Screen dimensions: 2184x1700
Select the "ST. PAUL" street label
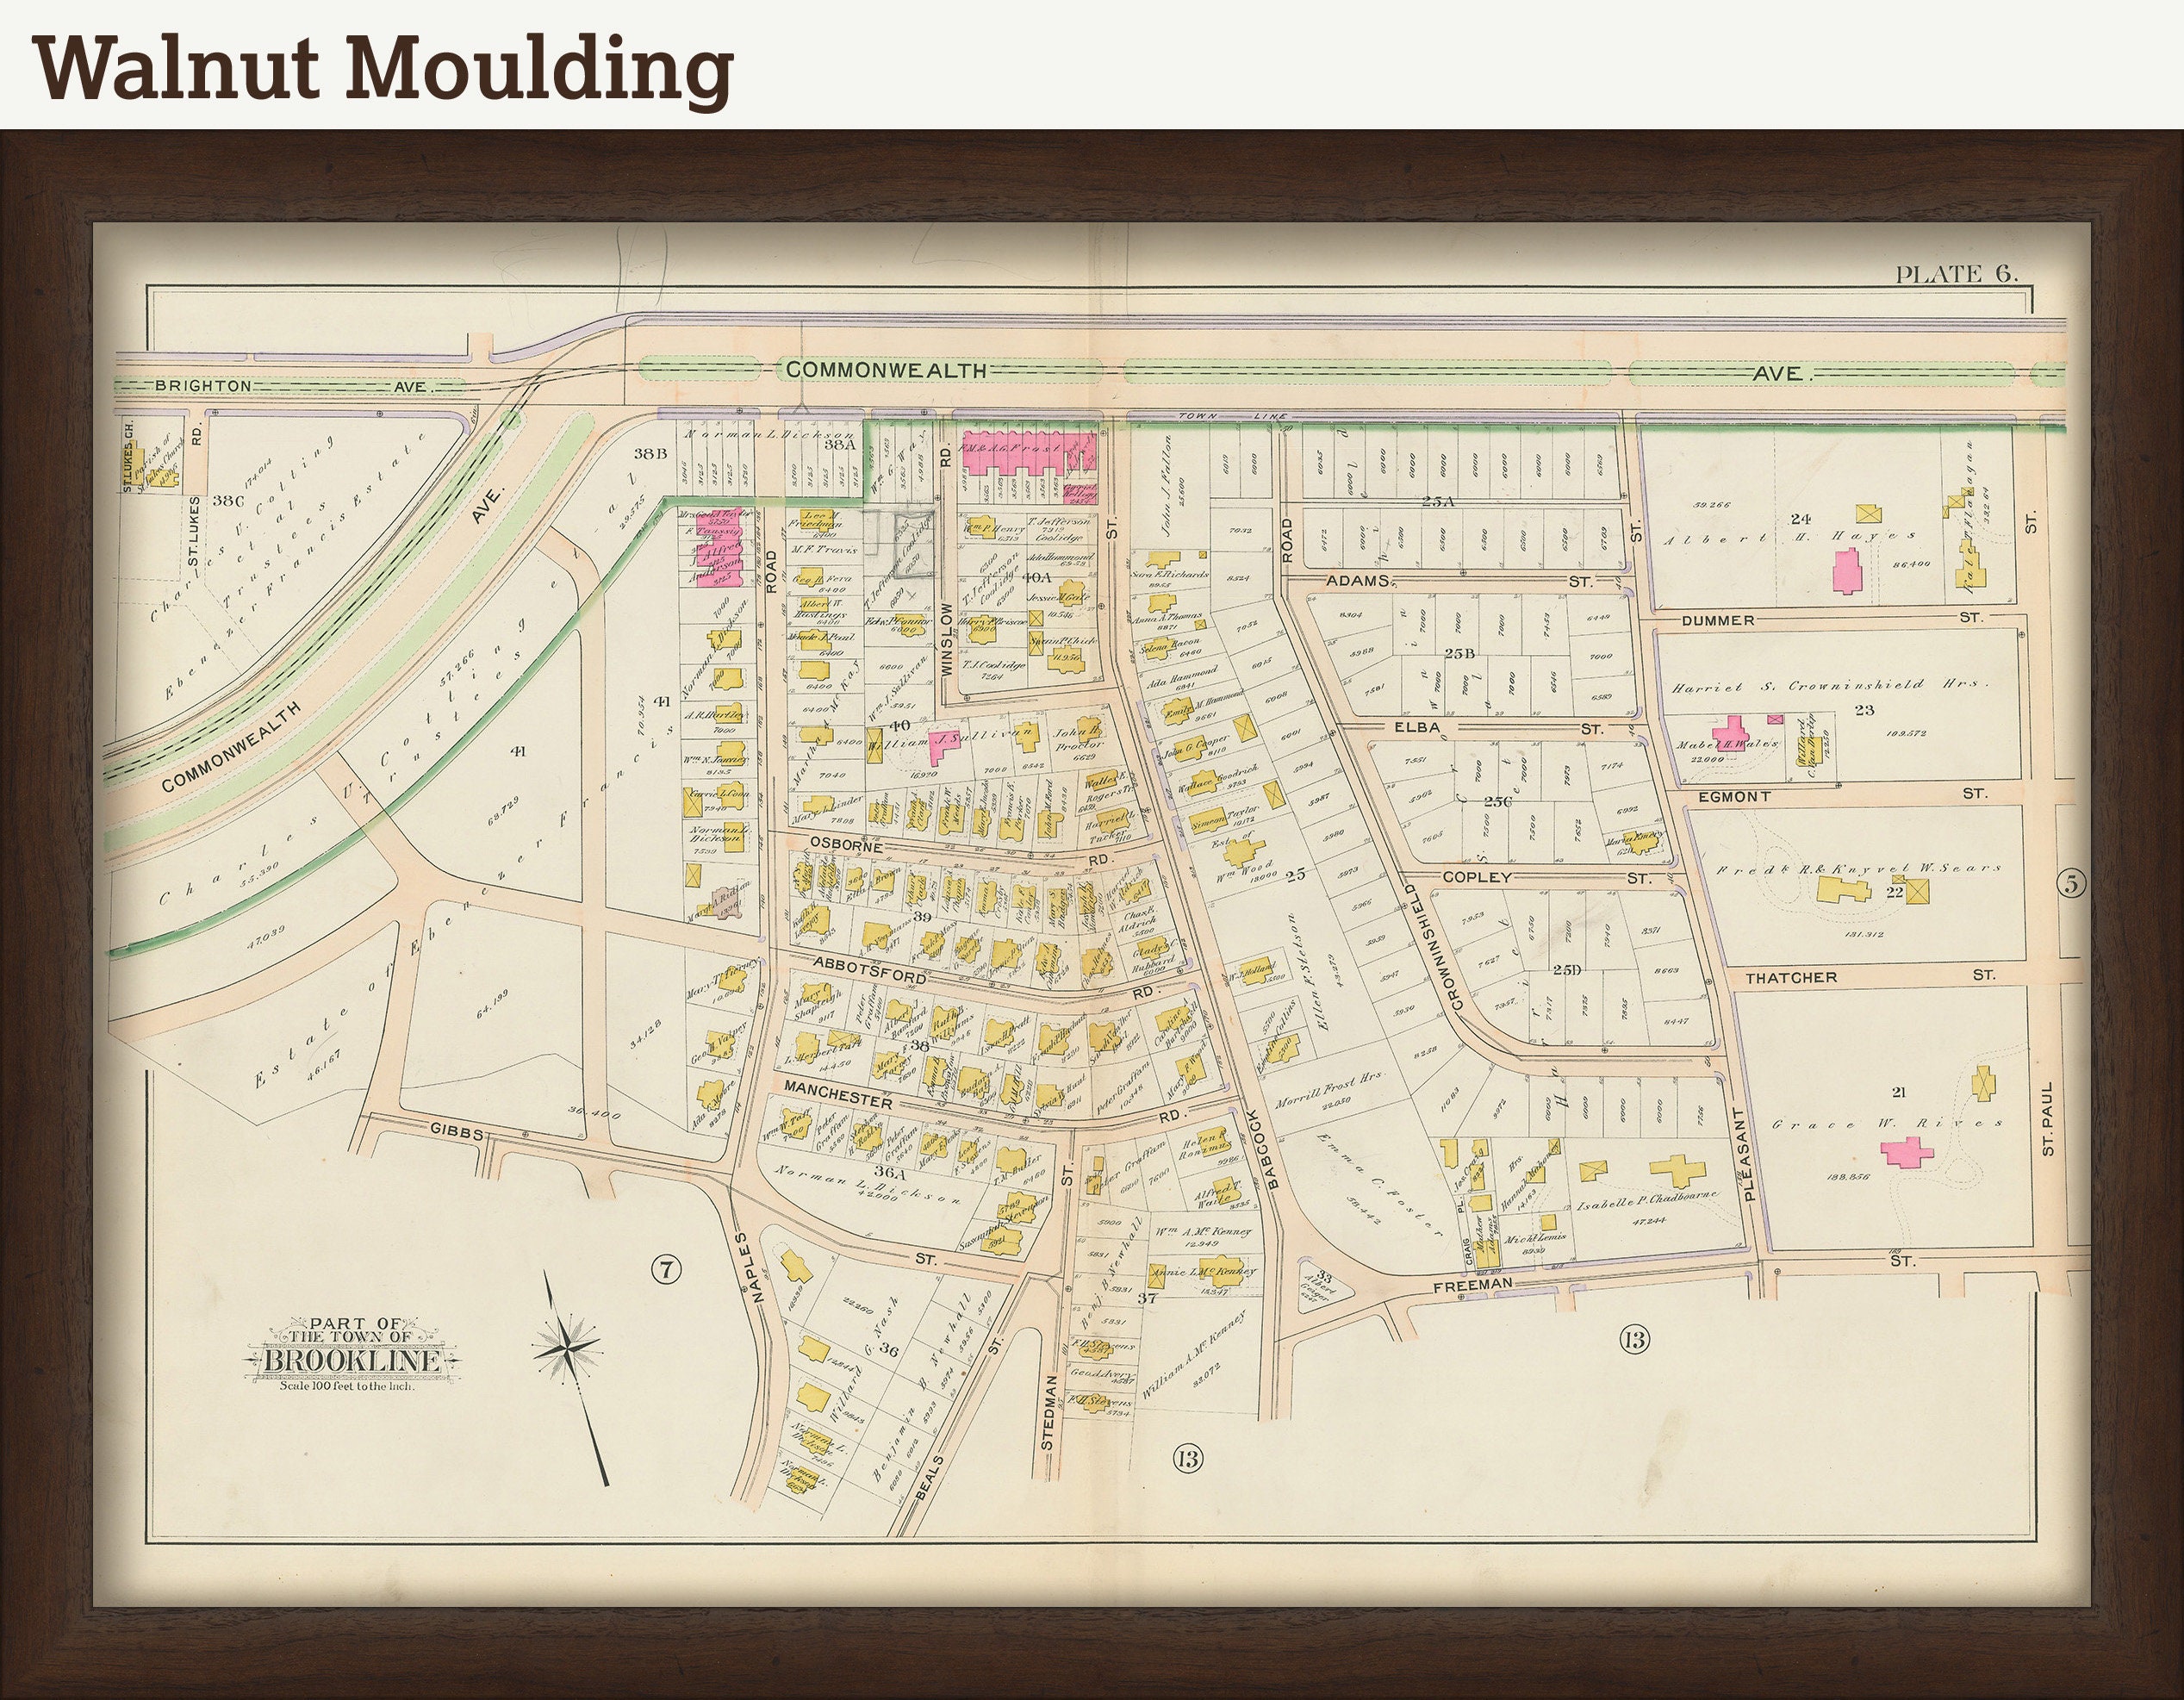(x=2049, y=1118)
